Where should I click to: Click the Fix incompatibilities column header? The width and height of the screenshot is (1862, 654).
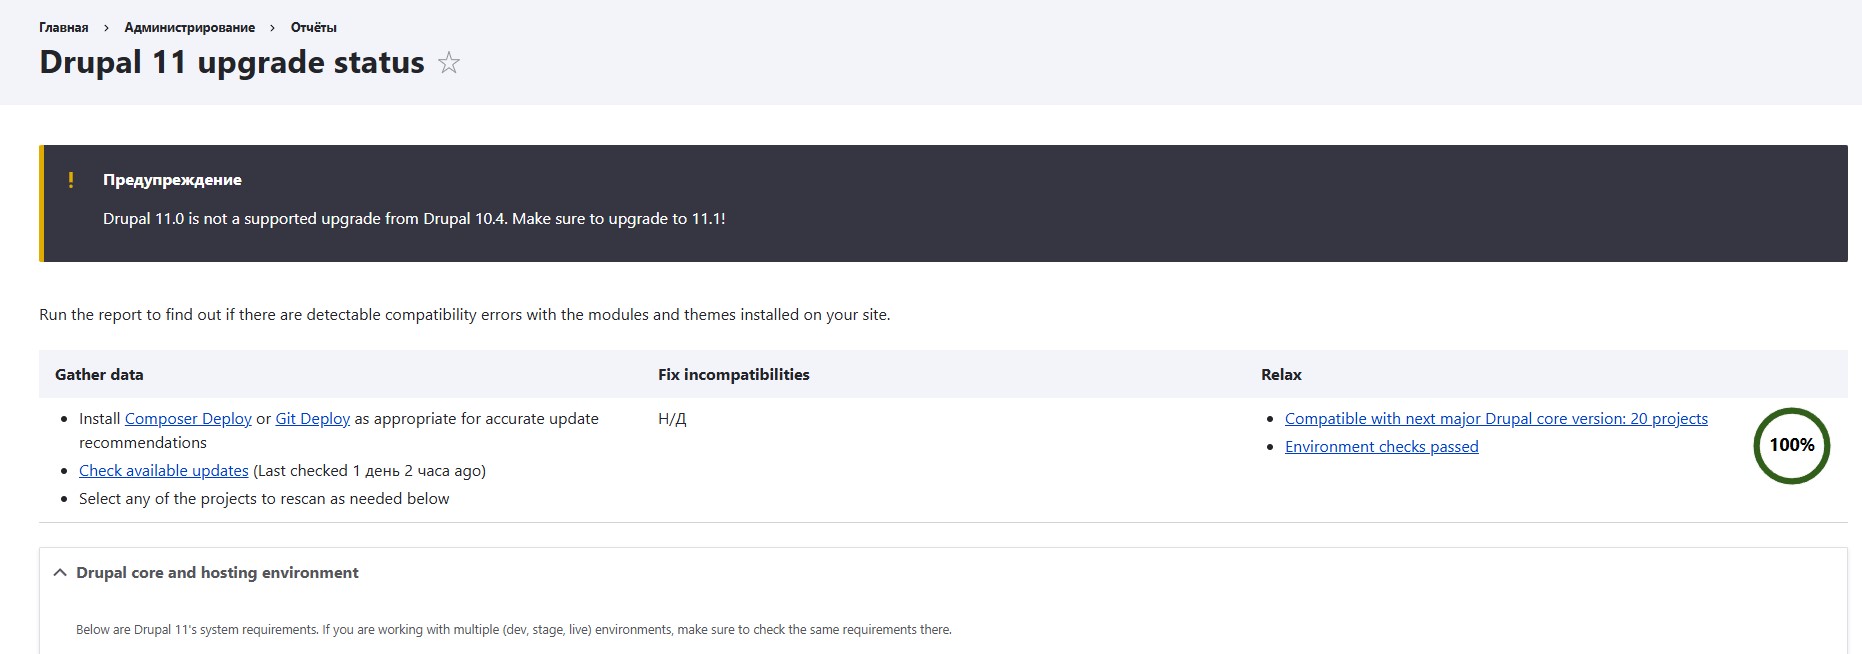click(x=734, y=375)
